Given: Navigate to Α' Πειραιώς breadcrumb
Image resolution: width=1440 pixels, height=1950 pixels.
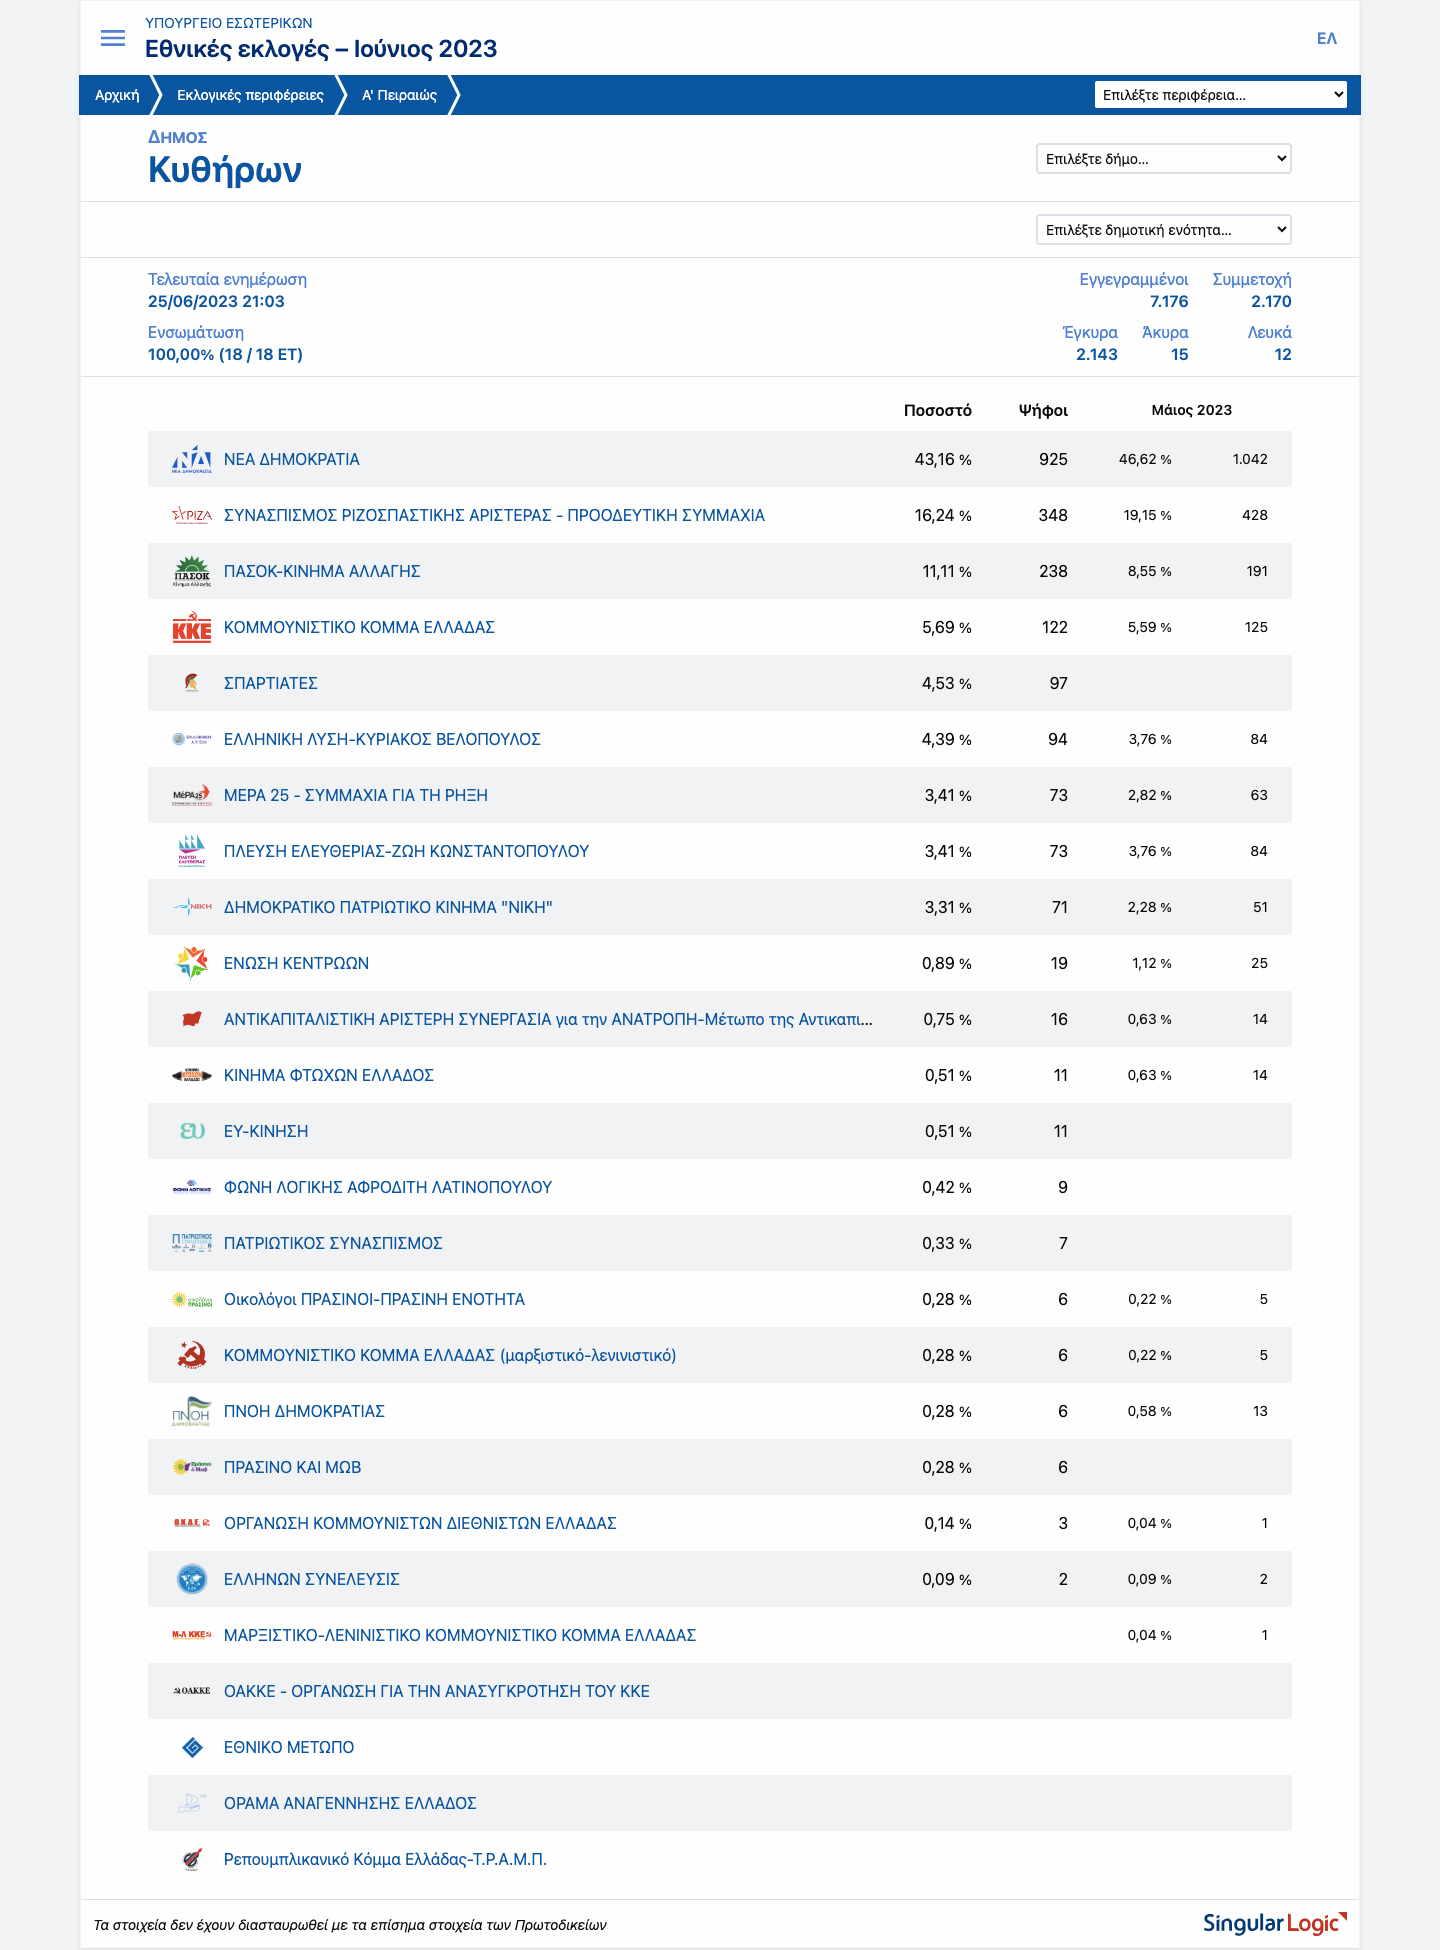Looking at the screenshot, I should click(x=399, y=95).
